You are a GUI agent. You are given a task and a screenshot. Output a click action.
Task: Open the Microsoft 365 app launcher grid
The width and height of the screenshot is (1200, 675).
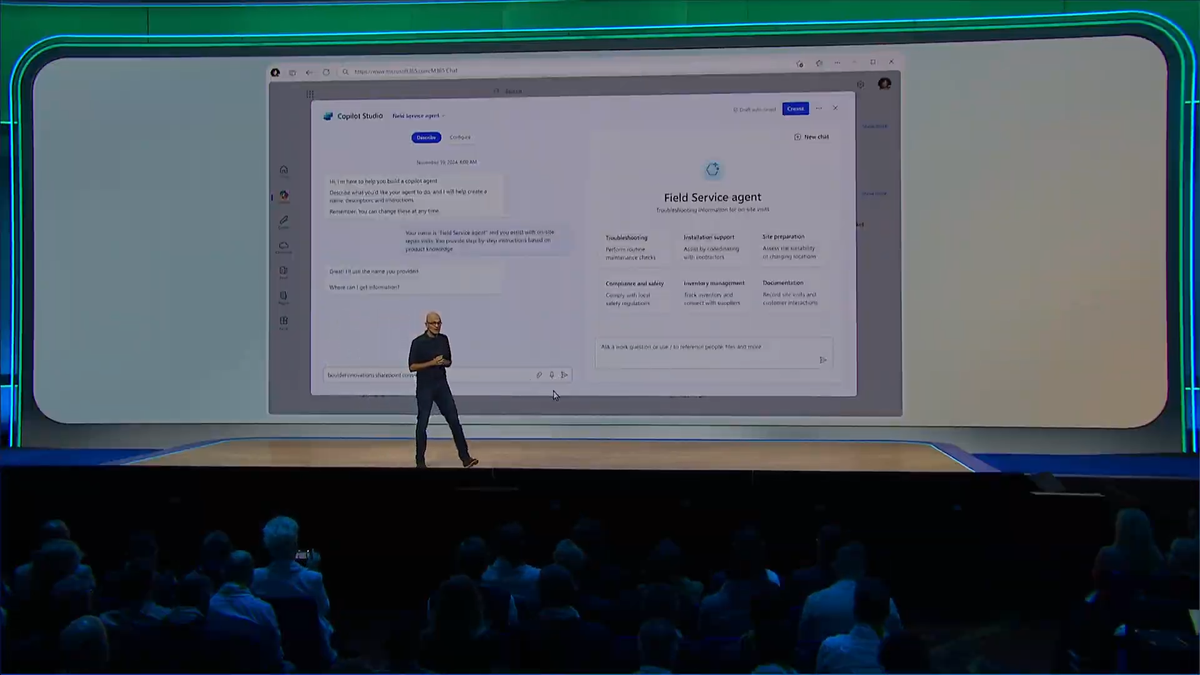coord(309,94)
